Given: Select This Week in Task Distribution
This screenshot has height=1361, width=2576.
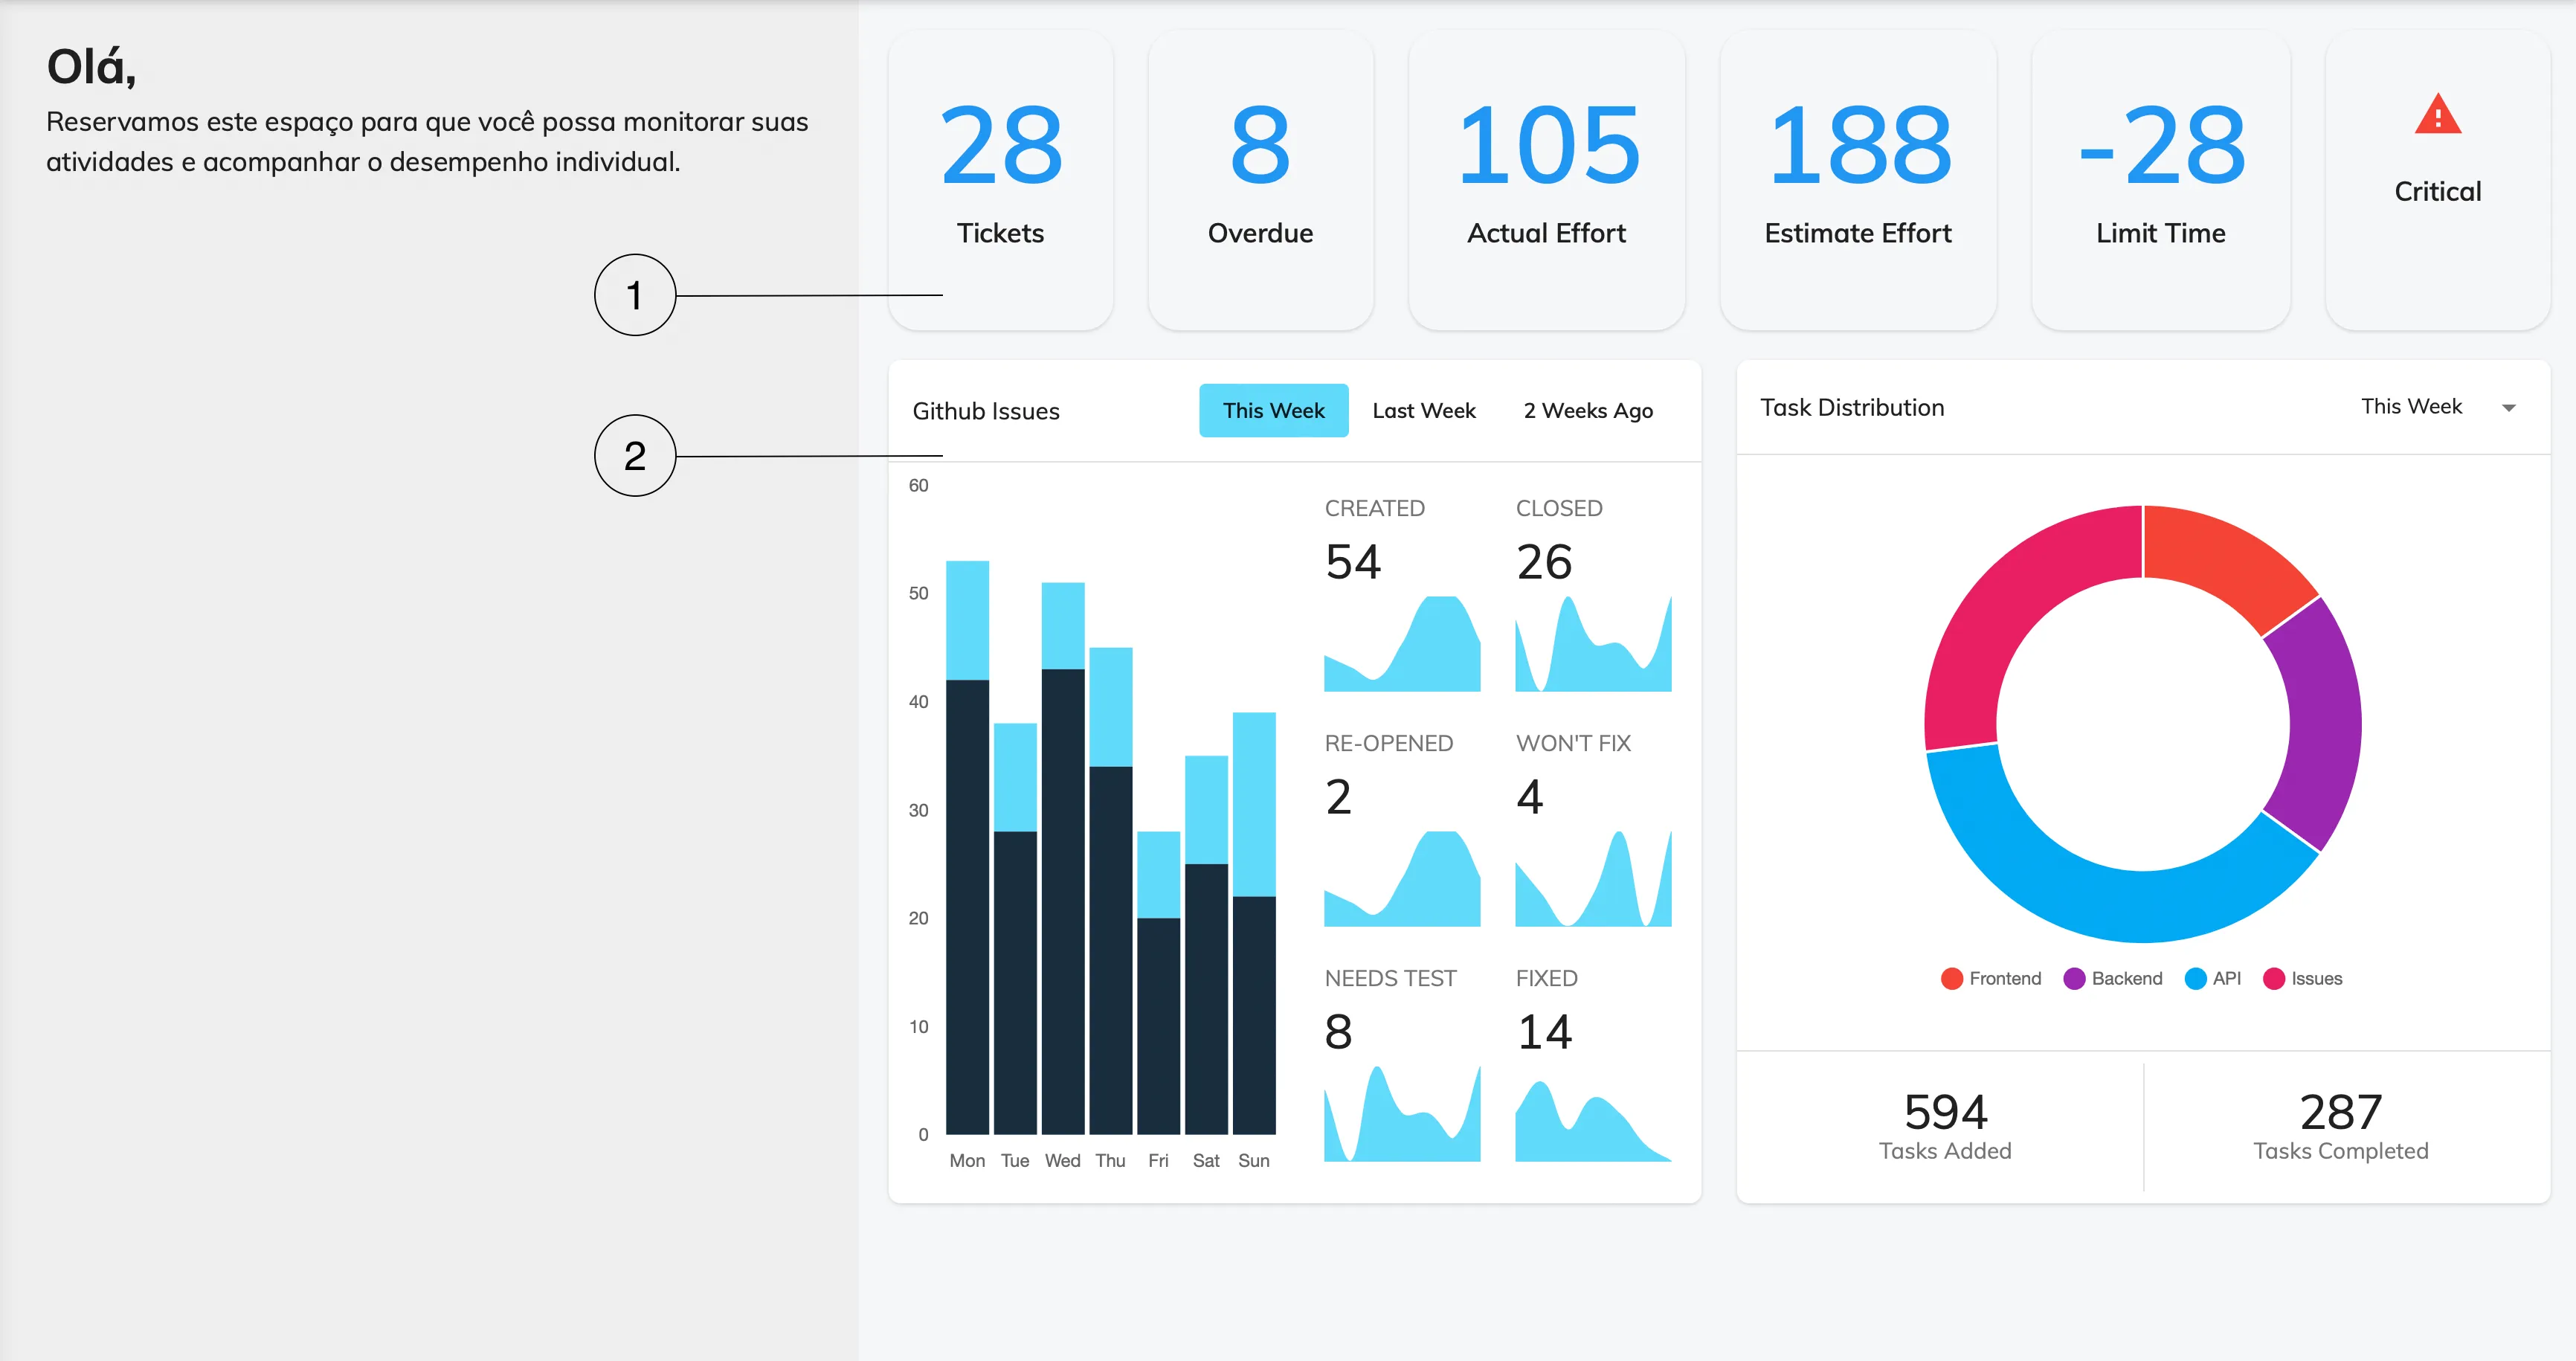Looking at the screenshot, I should point(2411,406).
